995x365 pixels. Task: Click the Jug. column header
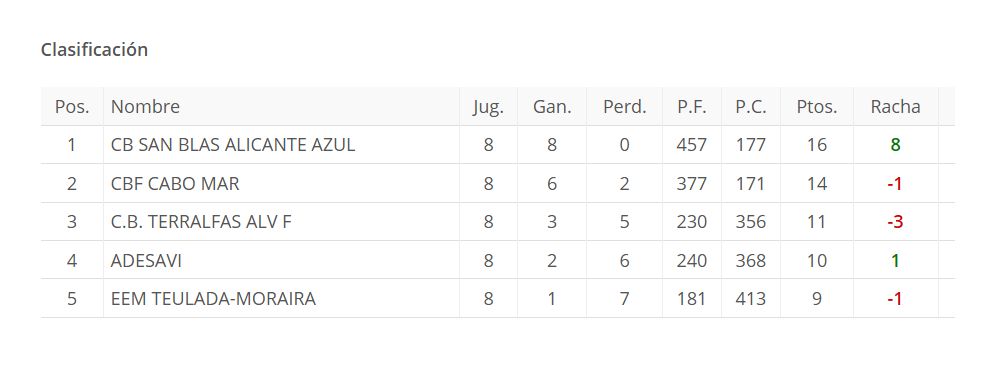coord(488,107)
